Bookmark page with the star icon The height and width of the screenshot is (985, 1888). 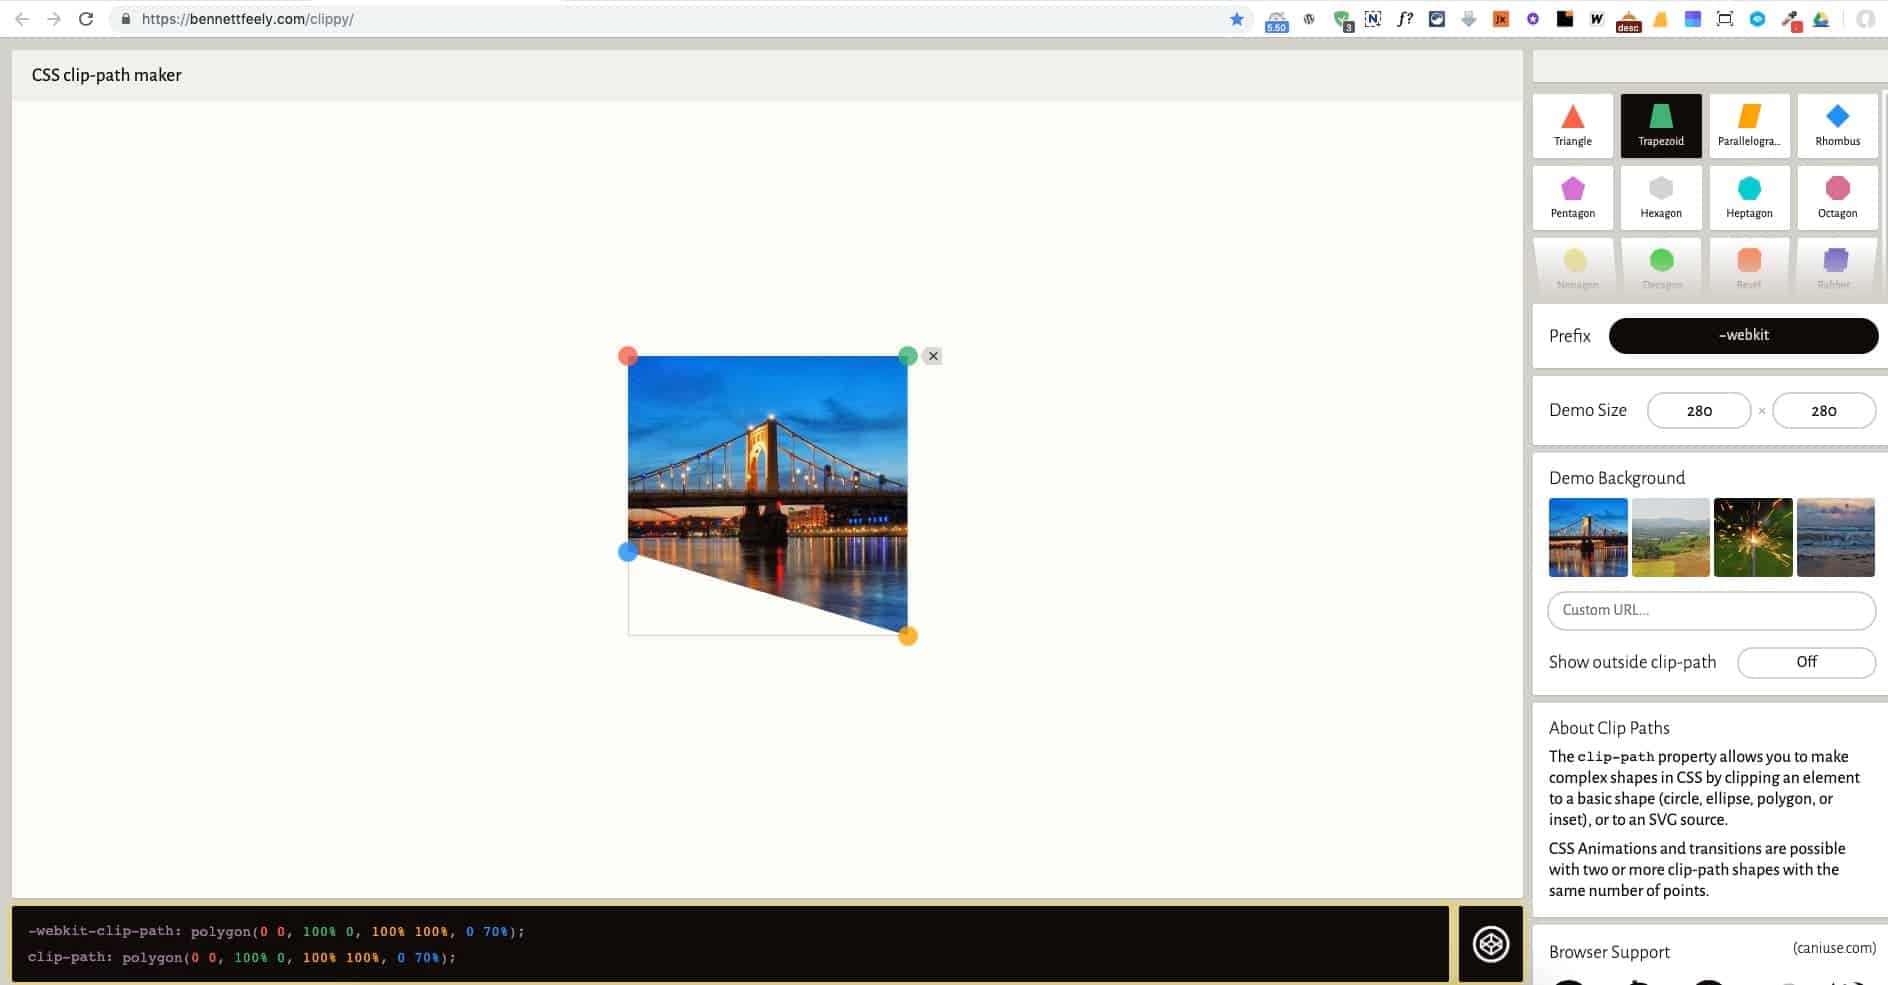pos(1237,19)
